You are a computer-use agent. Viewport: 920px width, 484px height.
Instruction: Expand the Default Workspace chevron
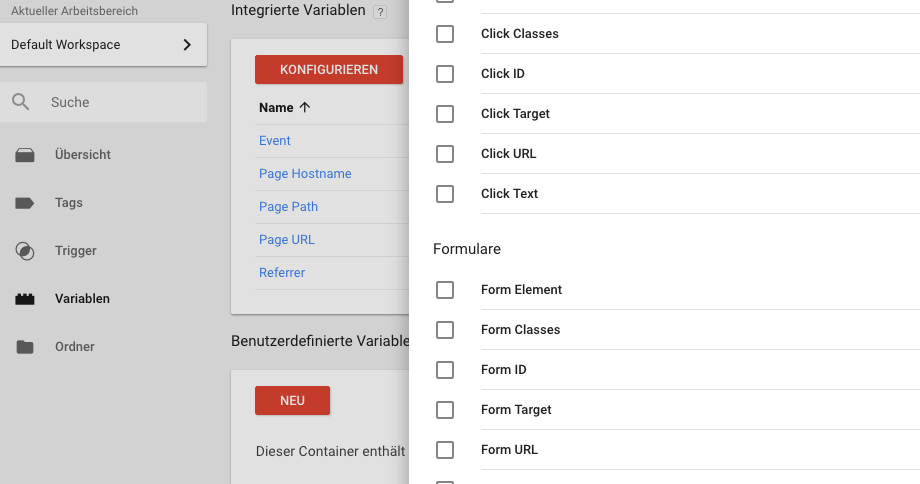click(187, 45)
